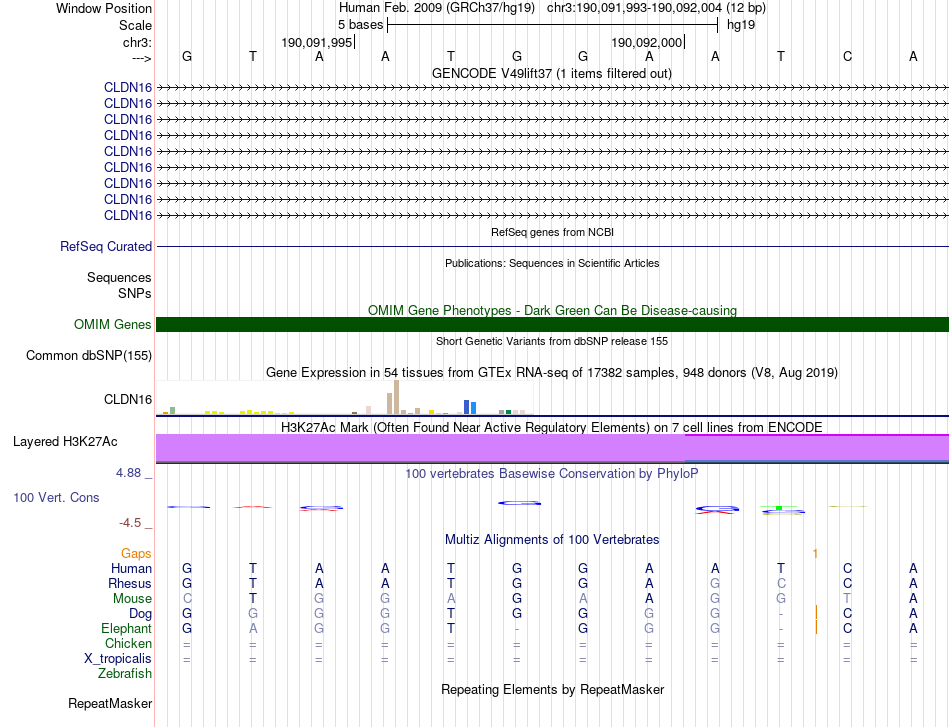Click the OMIM Genes label

(x=113, y=324)
